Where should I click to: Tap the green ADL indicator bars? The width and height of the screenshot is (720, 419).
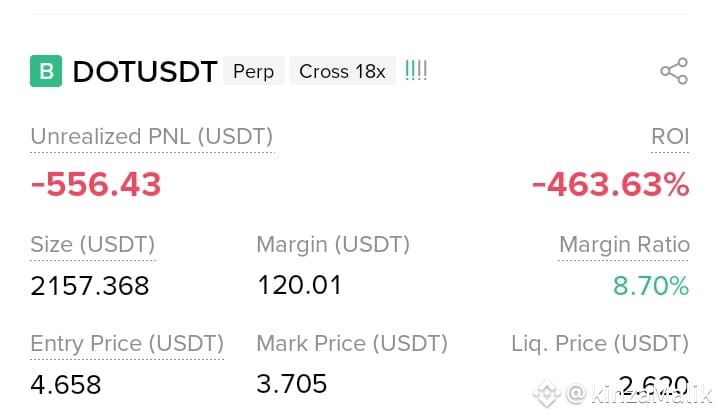tap(416, 71)
